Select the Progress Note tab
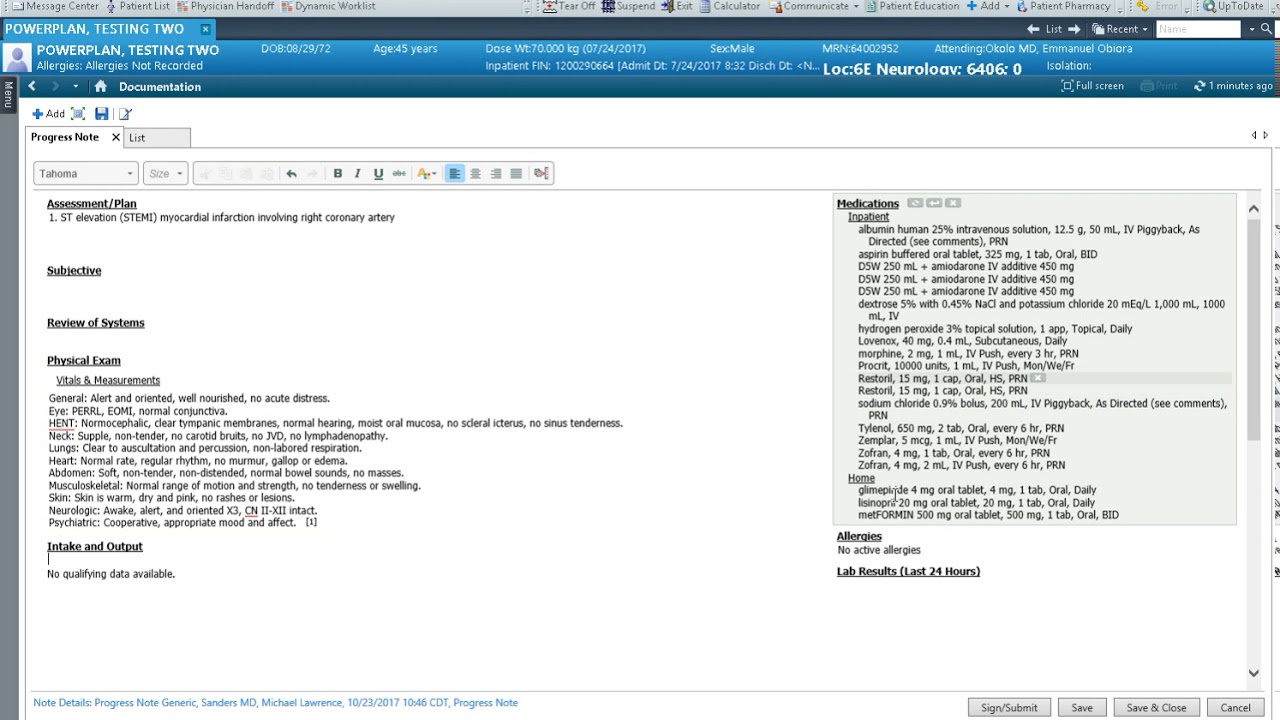 click(64, 137)
